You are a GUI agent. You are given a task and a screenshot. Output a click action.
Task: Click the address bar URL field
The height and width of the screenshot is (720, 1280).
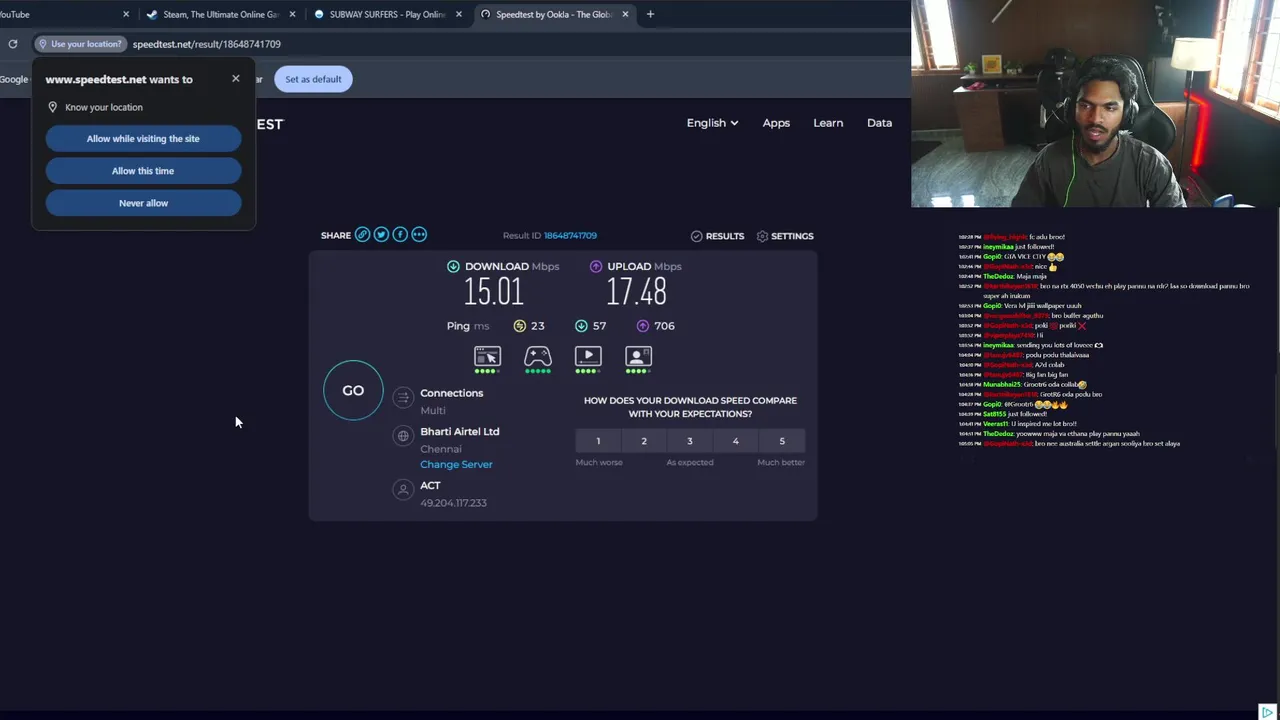point(206,44)
